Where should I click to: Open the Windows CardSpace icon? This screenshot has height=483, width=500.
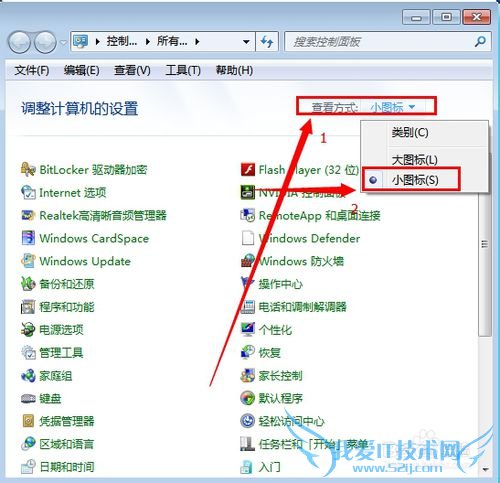(x=28, y=238)
